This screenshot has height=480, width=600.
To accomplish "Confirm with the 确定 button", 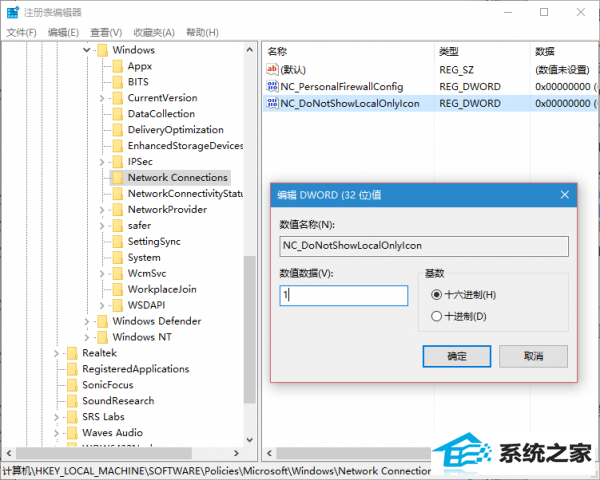I will click(x=457, y=356).
